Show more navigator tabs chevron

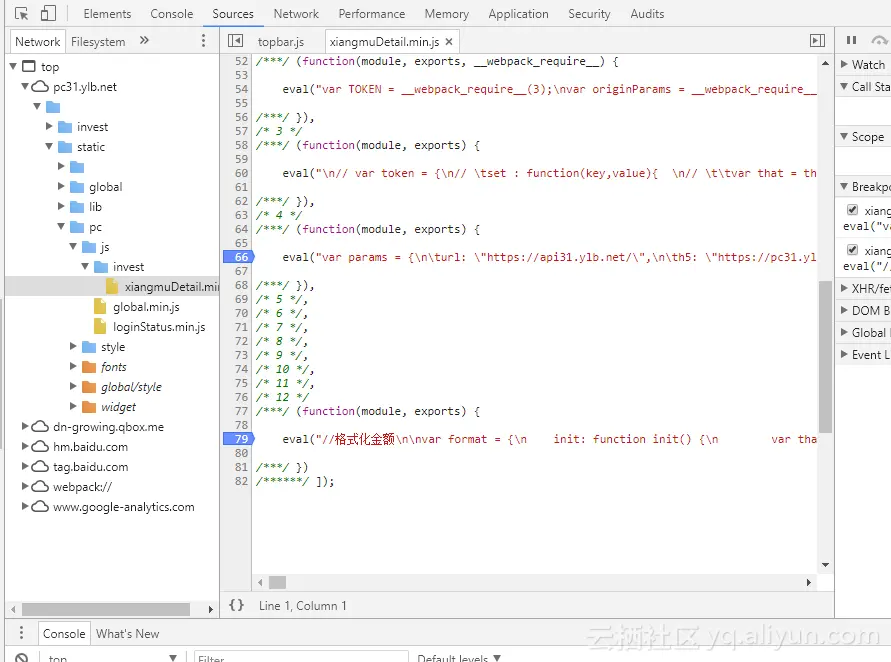[x=144, y=40]
